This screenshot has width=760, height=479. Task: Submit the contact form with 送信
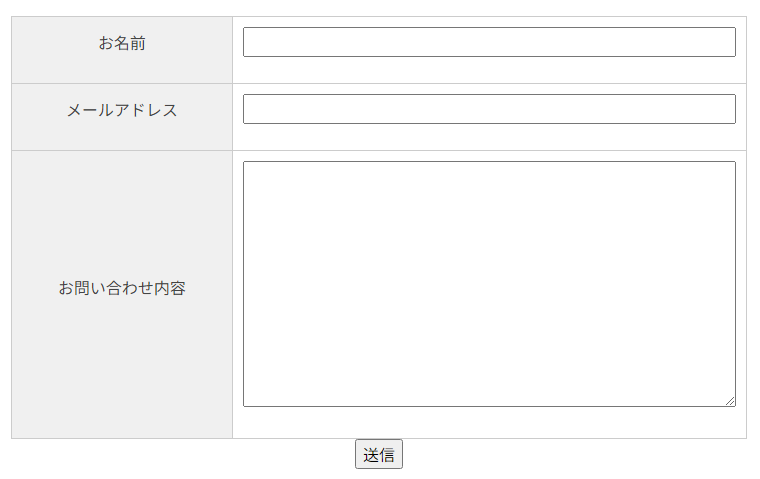tap(379, 455)
